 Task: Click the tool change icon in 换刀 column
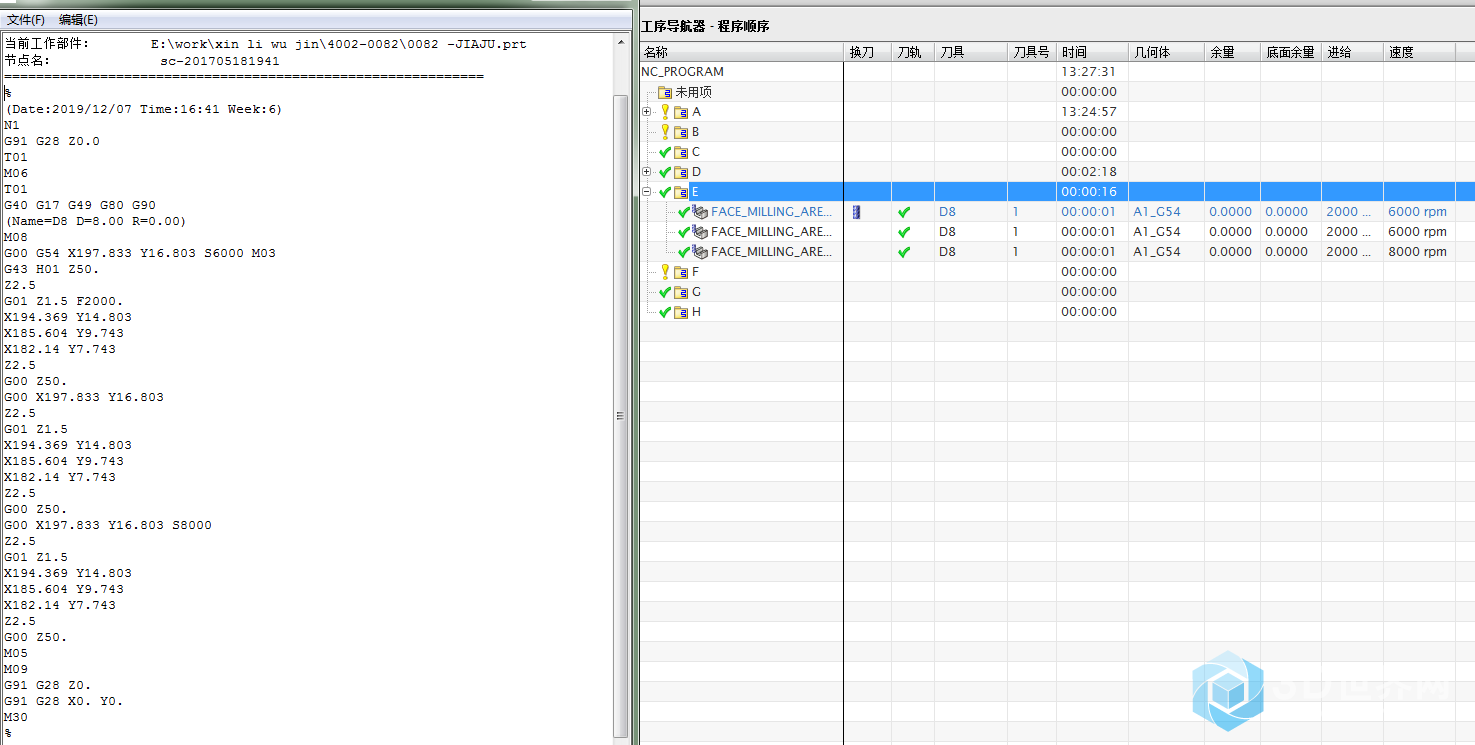tap(856, 212)
